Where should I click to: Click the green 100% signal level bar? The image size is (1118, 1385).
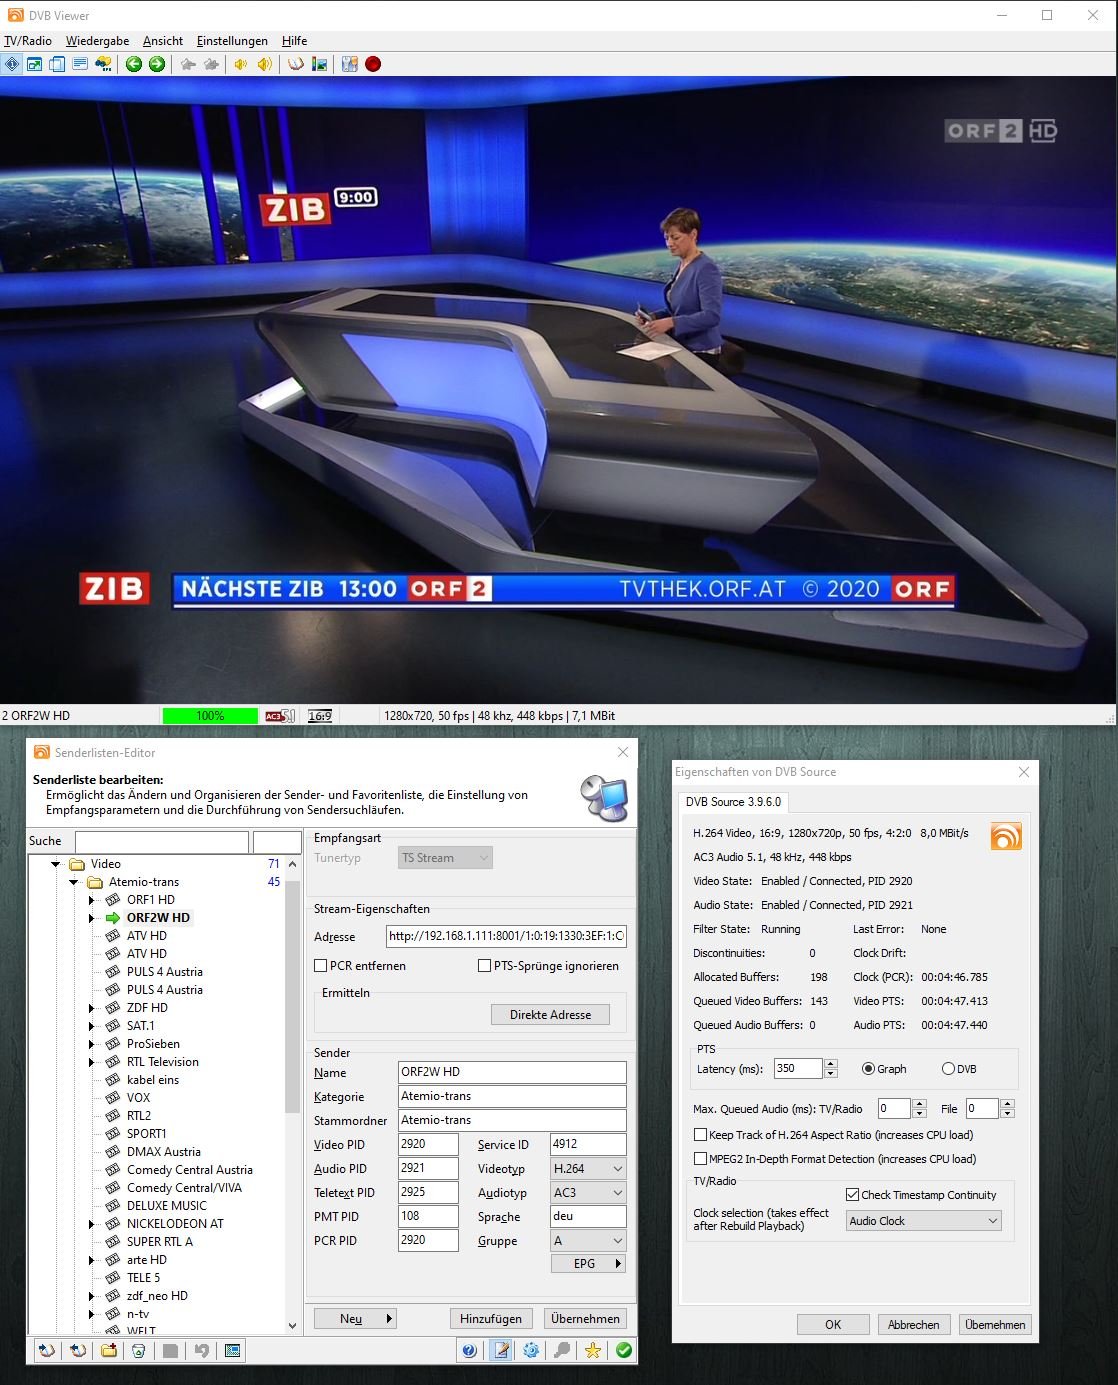point(210,716)
